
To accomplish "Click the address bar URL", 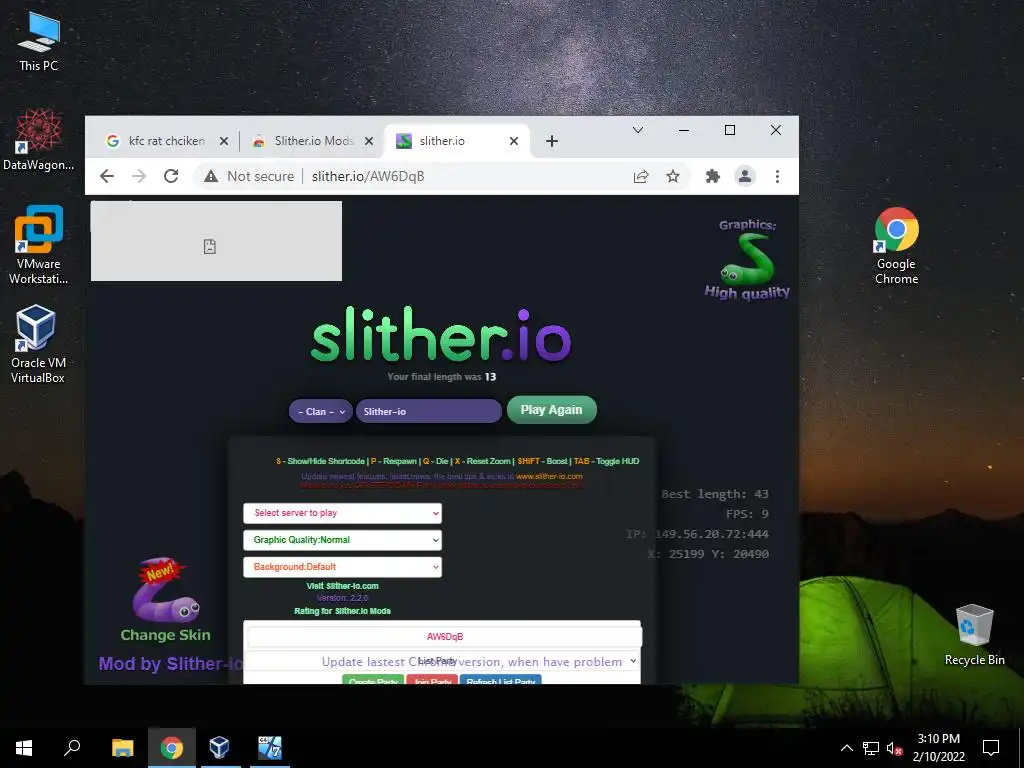I will pyautogui.click(x=368, y=176).
